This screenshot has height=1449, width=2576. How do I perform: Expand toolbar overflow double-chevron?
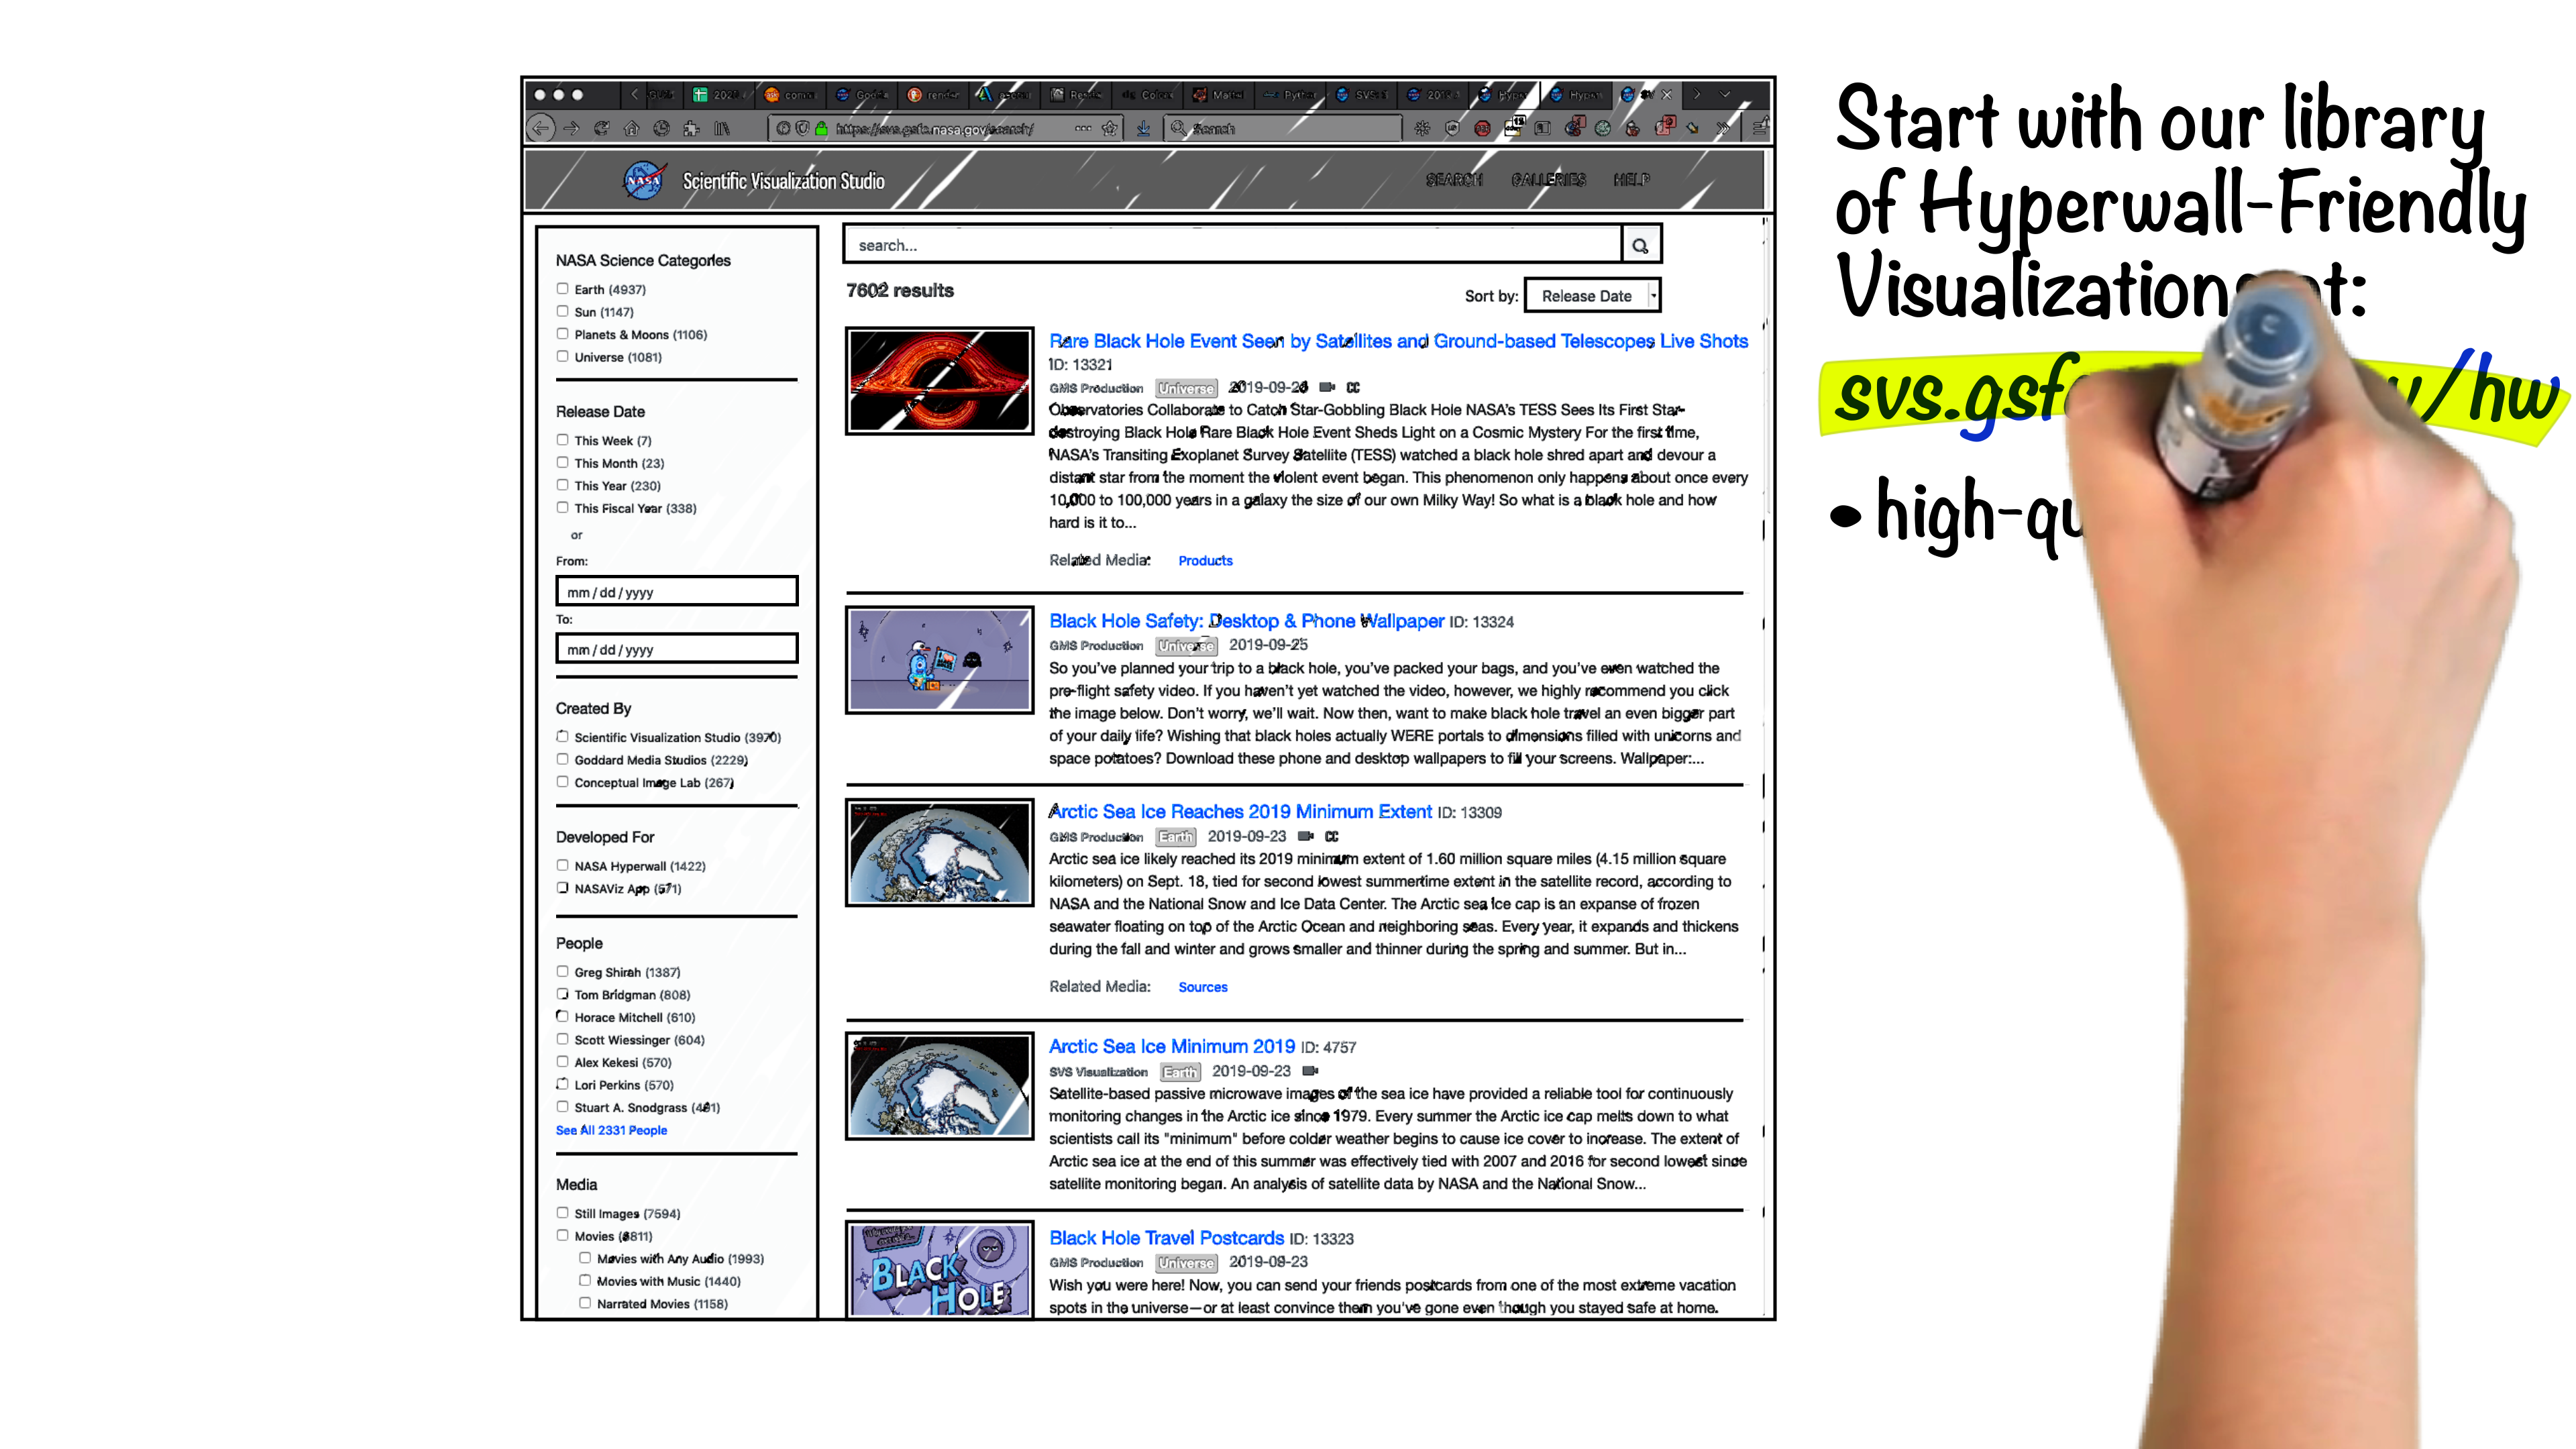1723,128
